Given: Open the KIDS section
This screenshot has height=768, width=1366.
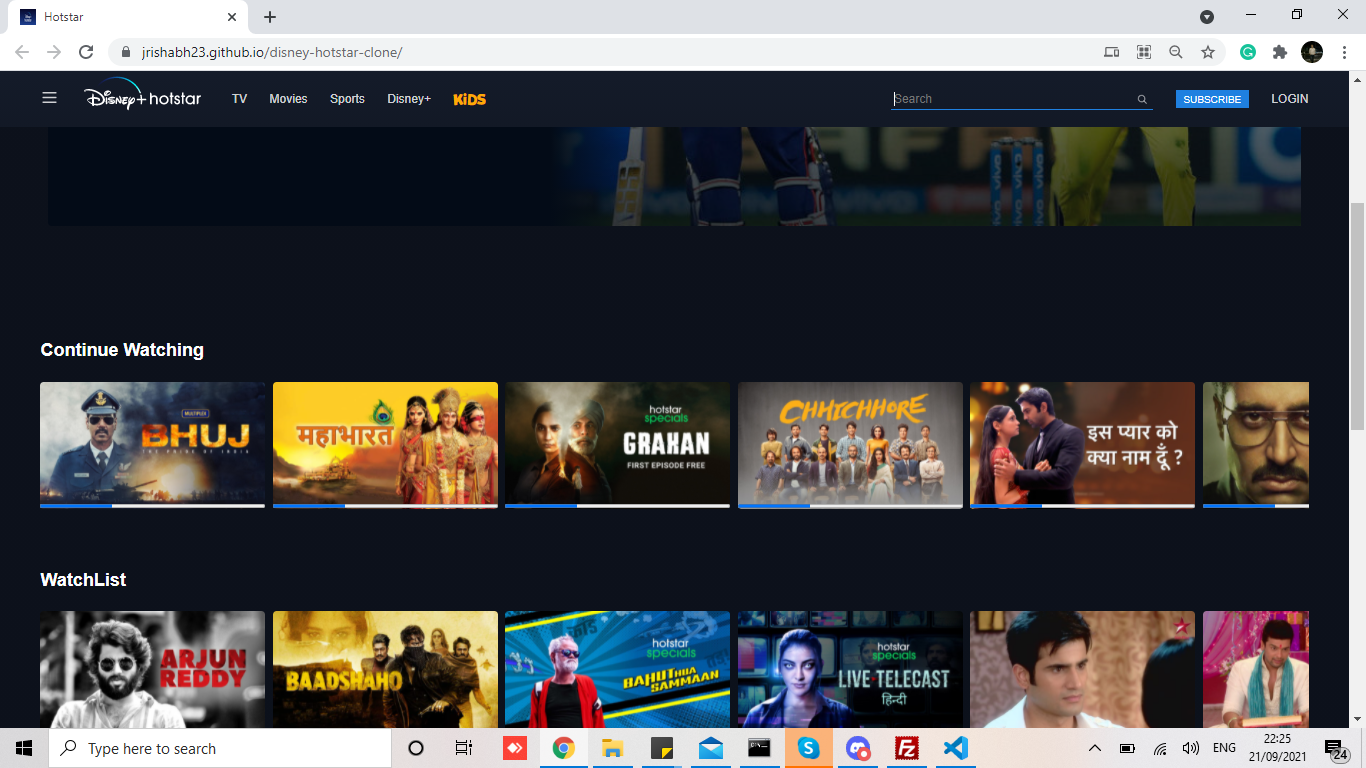Looking at the screenshot, I should click(x=469, y=99).
